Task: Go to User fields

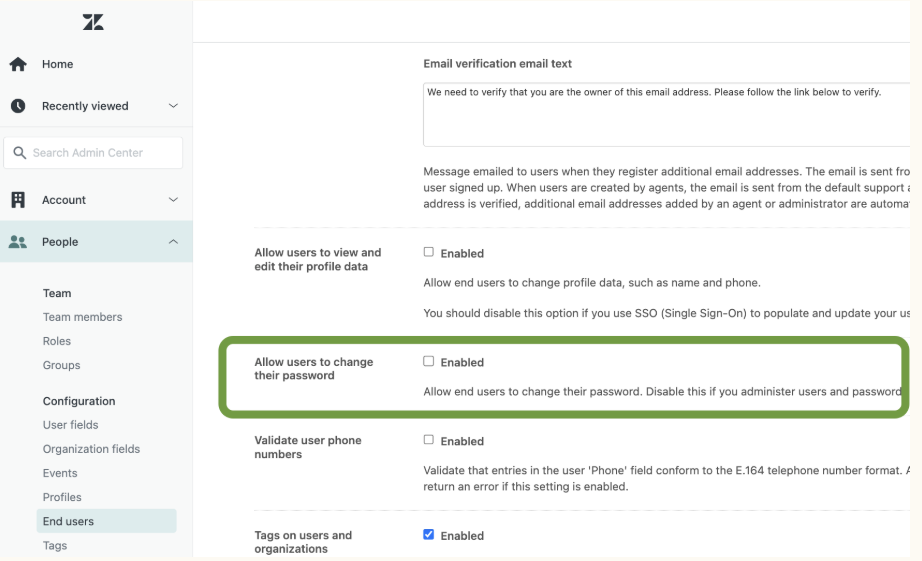Action: (70, 425)
